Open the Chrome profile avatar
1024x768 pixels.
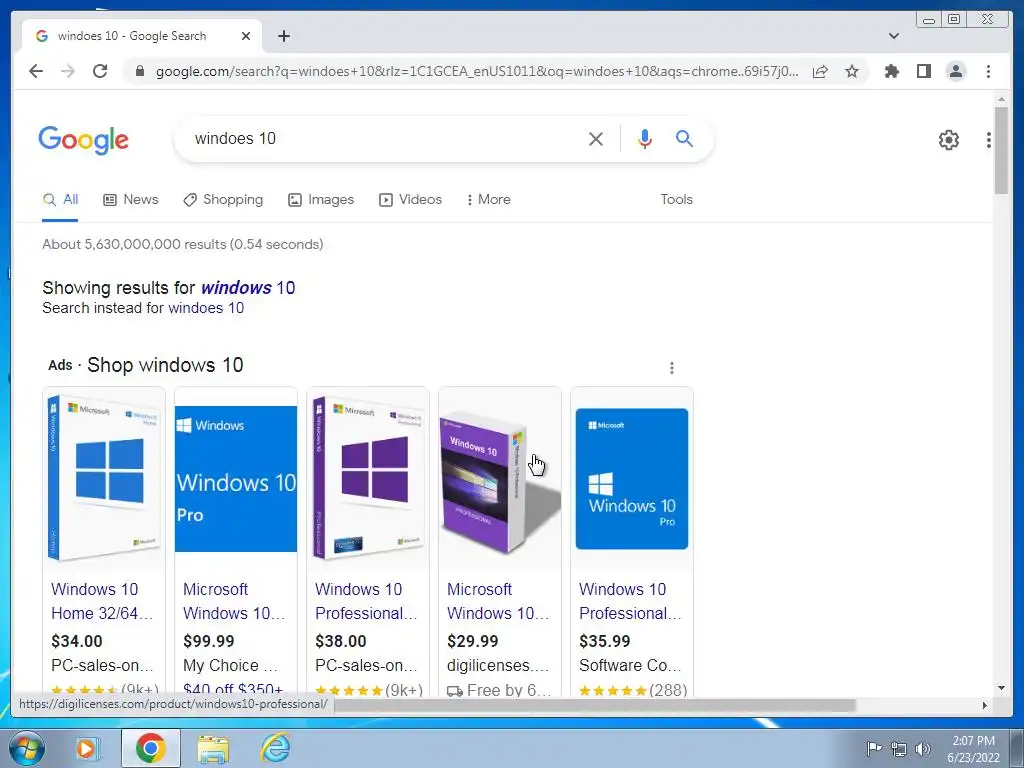[955, 71]
